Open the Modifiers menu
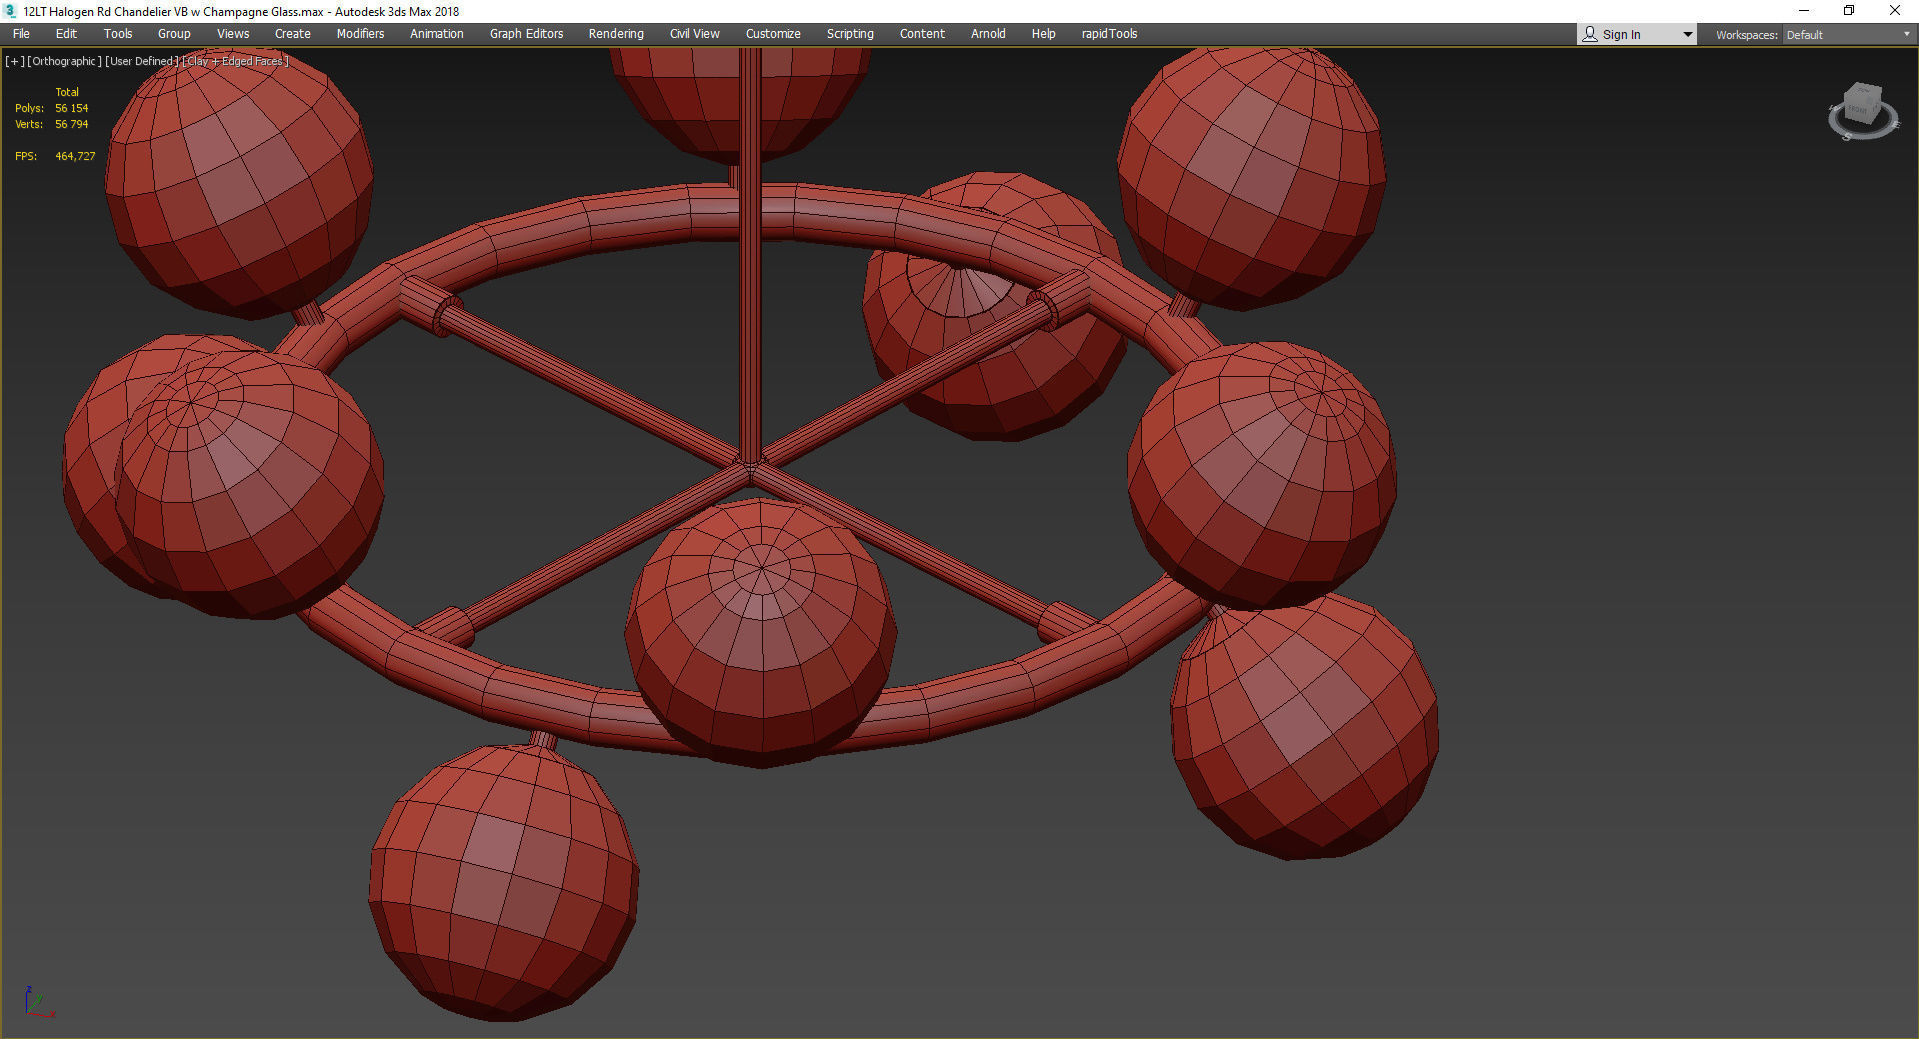Screen dimensions: 1919x1039 pos(360,34)
